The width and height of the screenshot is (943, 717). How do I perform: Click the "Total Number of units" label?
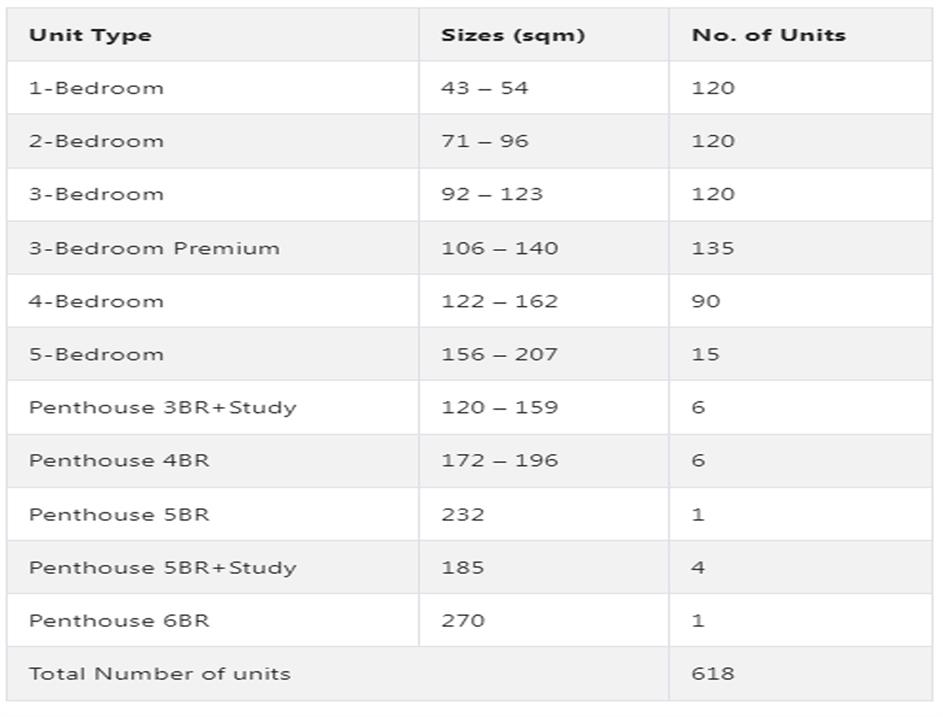pos(160,673)
